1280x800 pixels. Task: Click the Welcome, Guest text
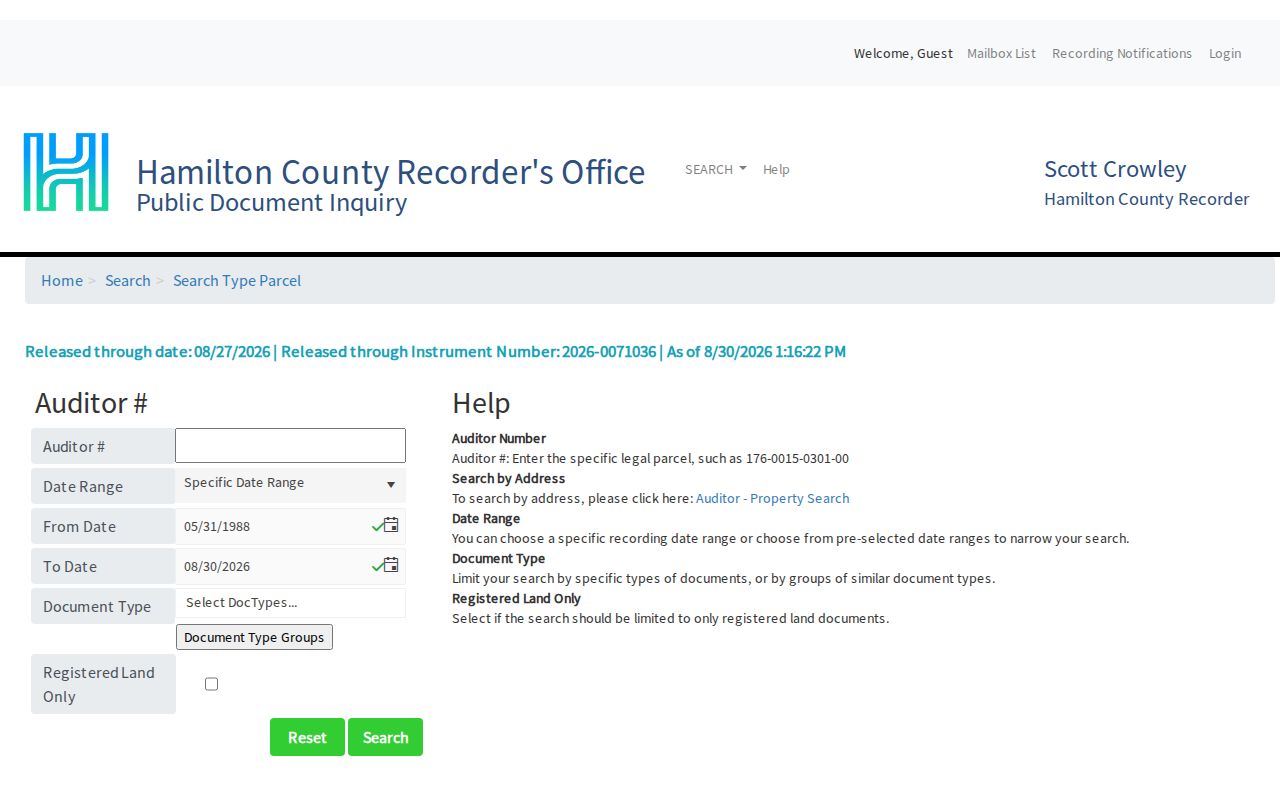coord(903,53)
